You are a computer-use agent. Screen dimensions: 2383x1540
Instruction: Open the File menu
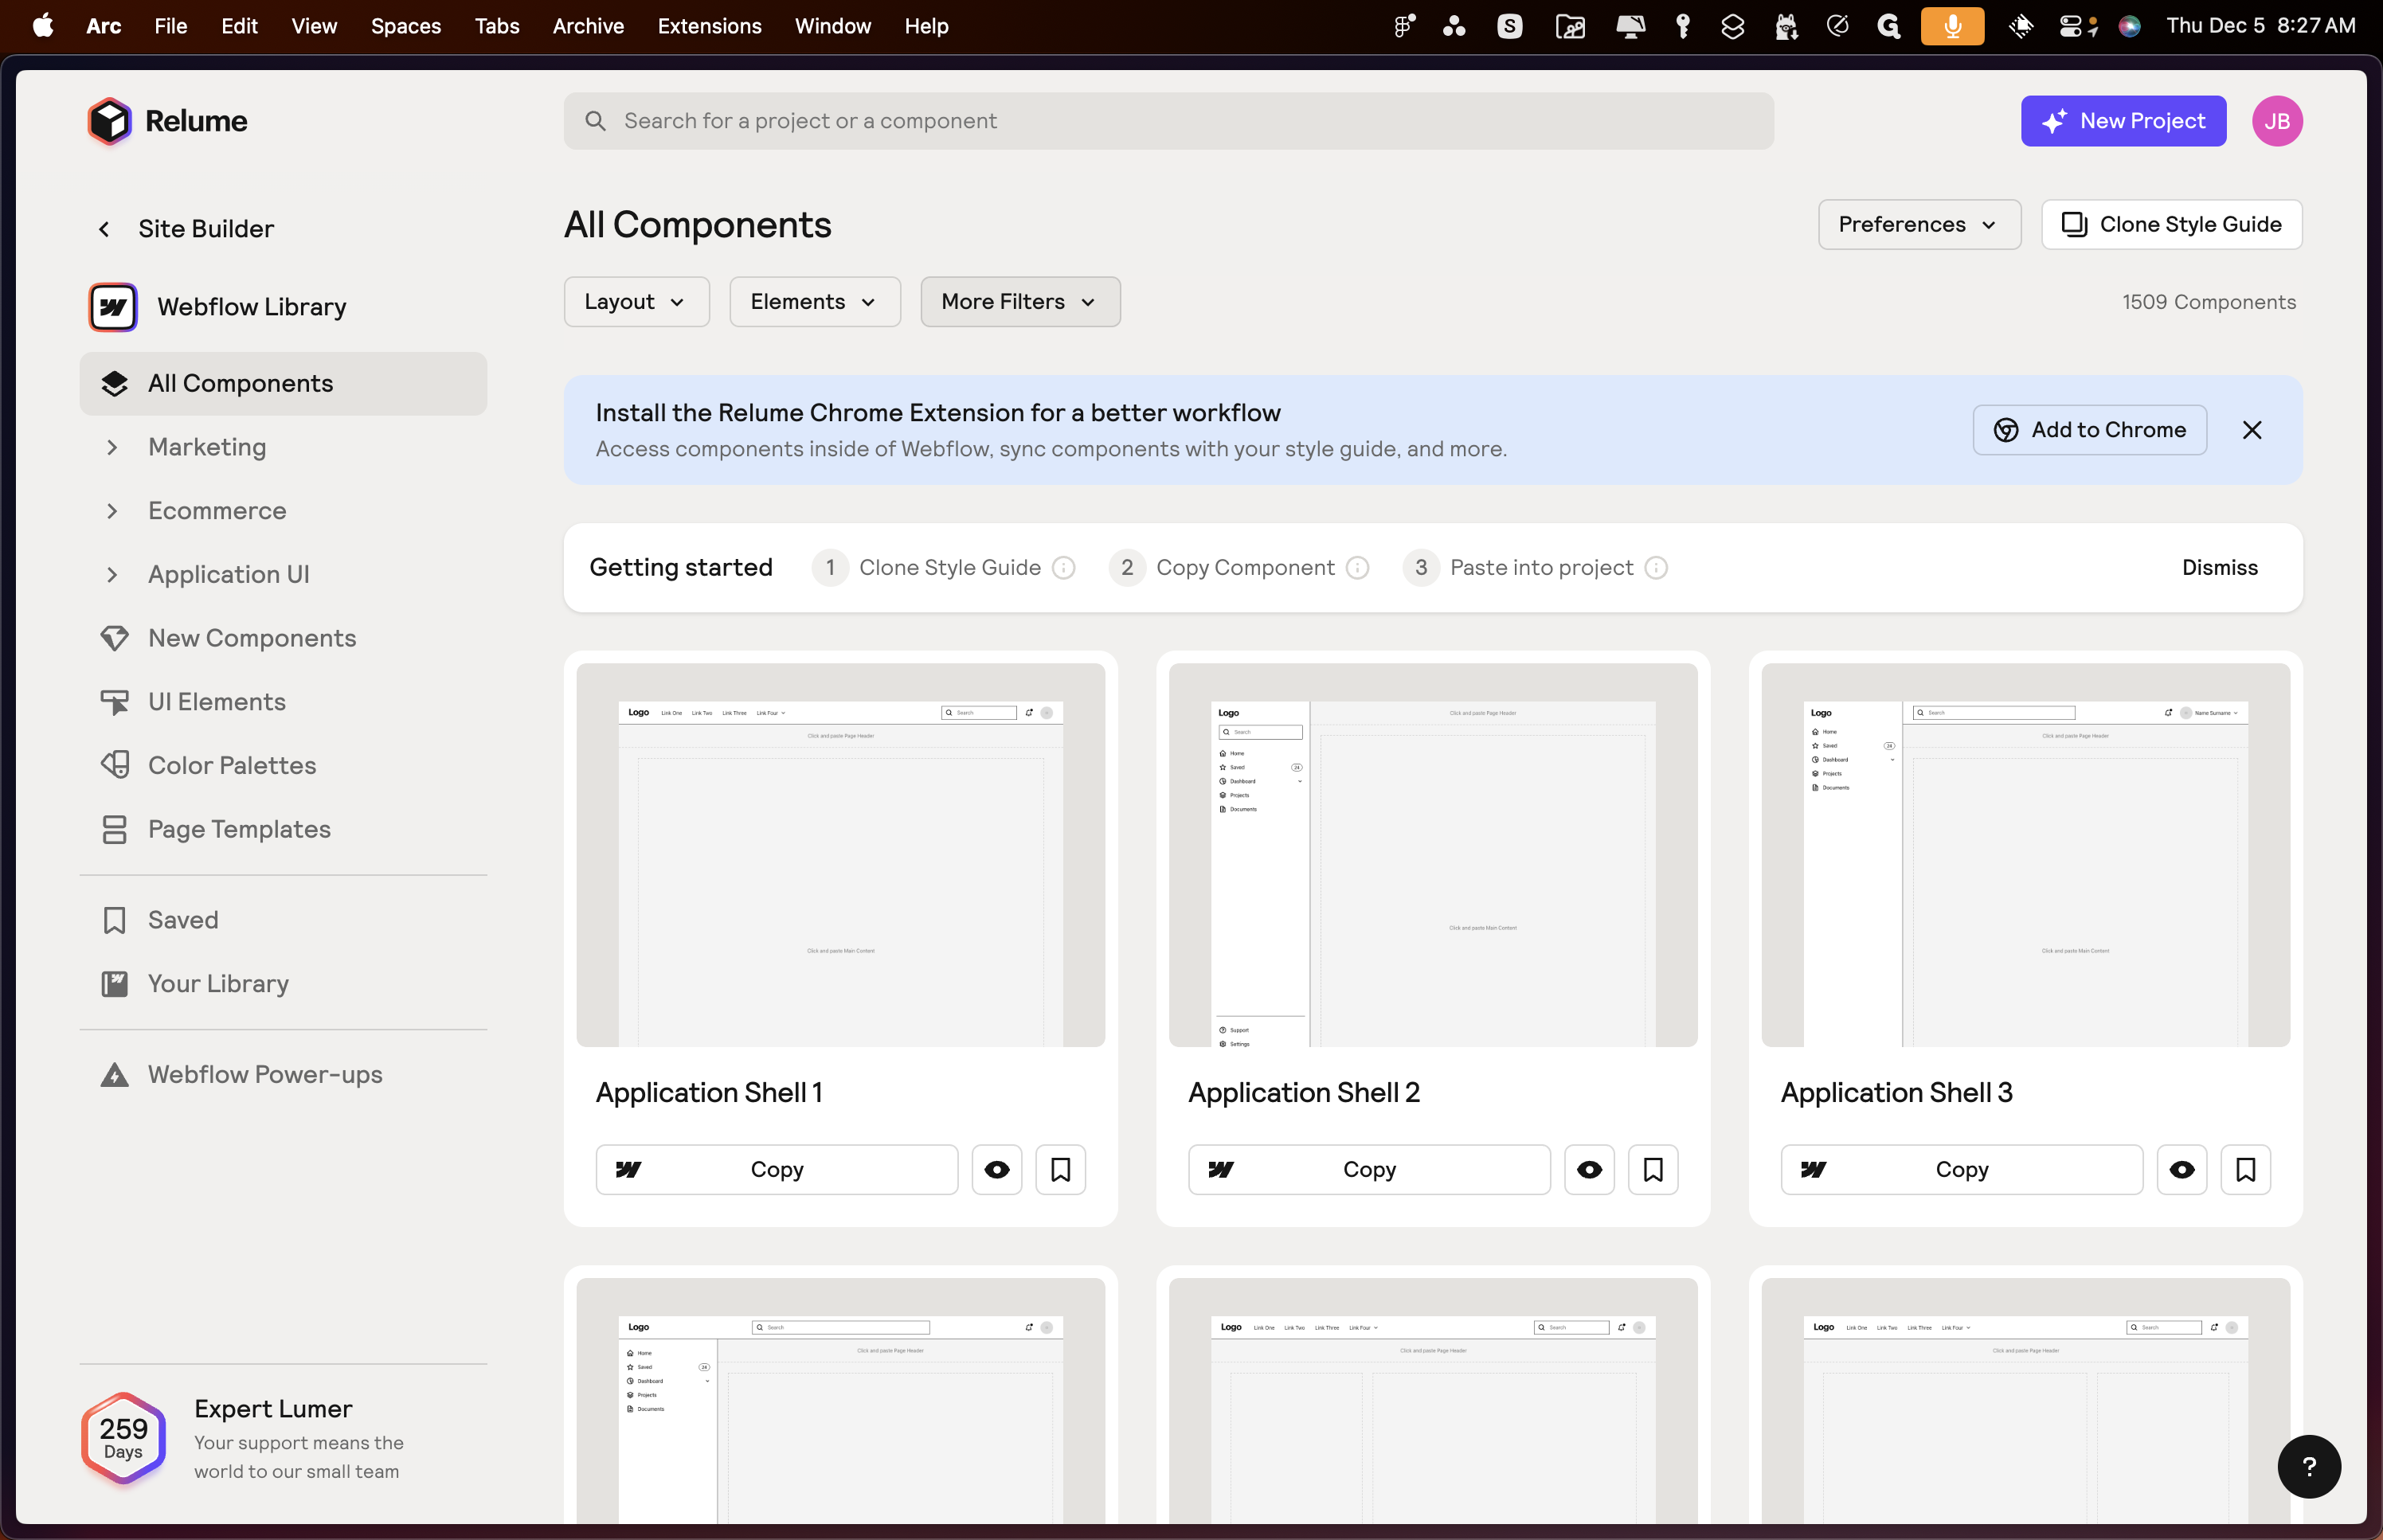tap(171, 26)
